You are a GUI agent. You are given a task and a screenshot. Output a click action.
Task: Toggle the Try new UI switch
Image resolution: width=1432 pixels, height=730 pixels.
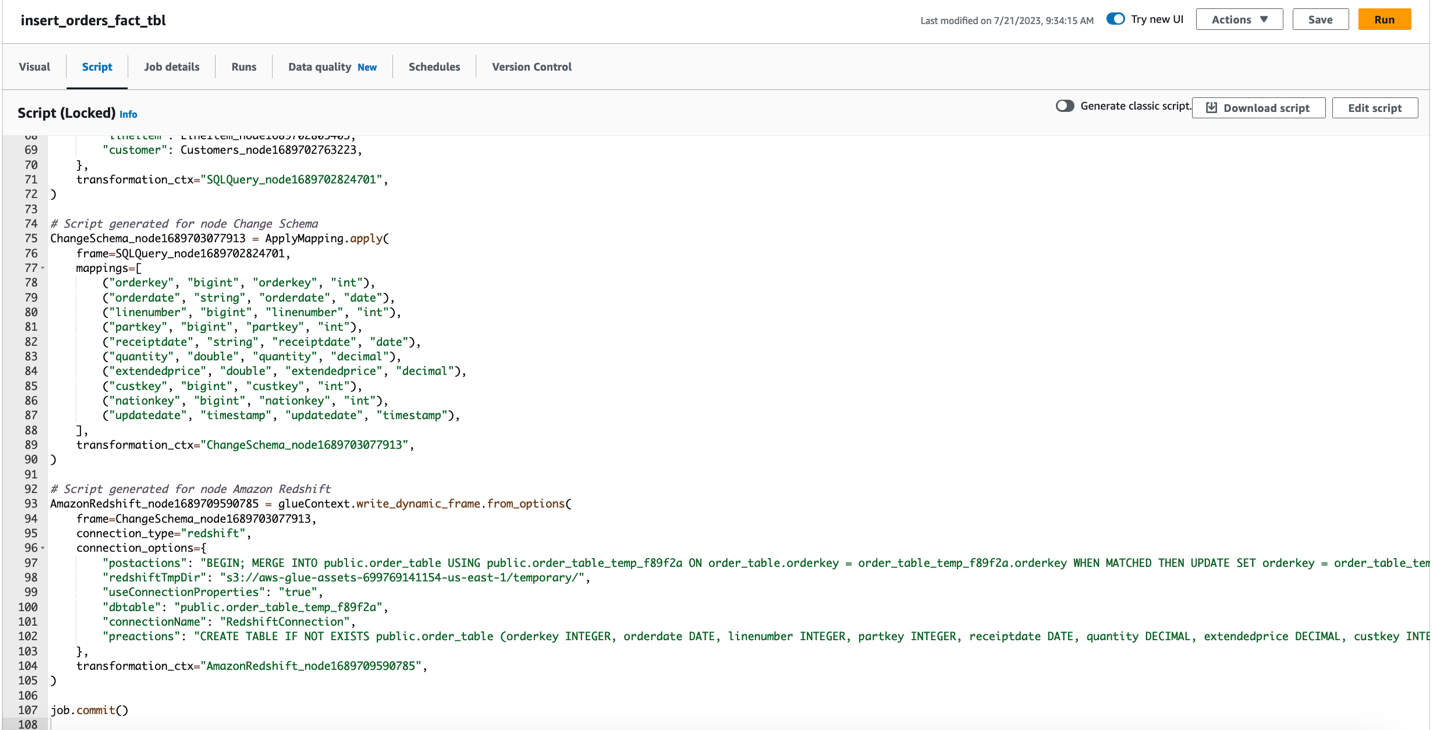[x=1116, y=19]
